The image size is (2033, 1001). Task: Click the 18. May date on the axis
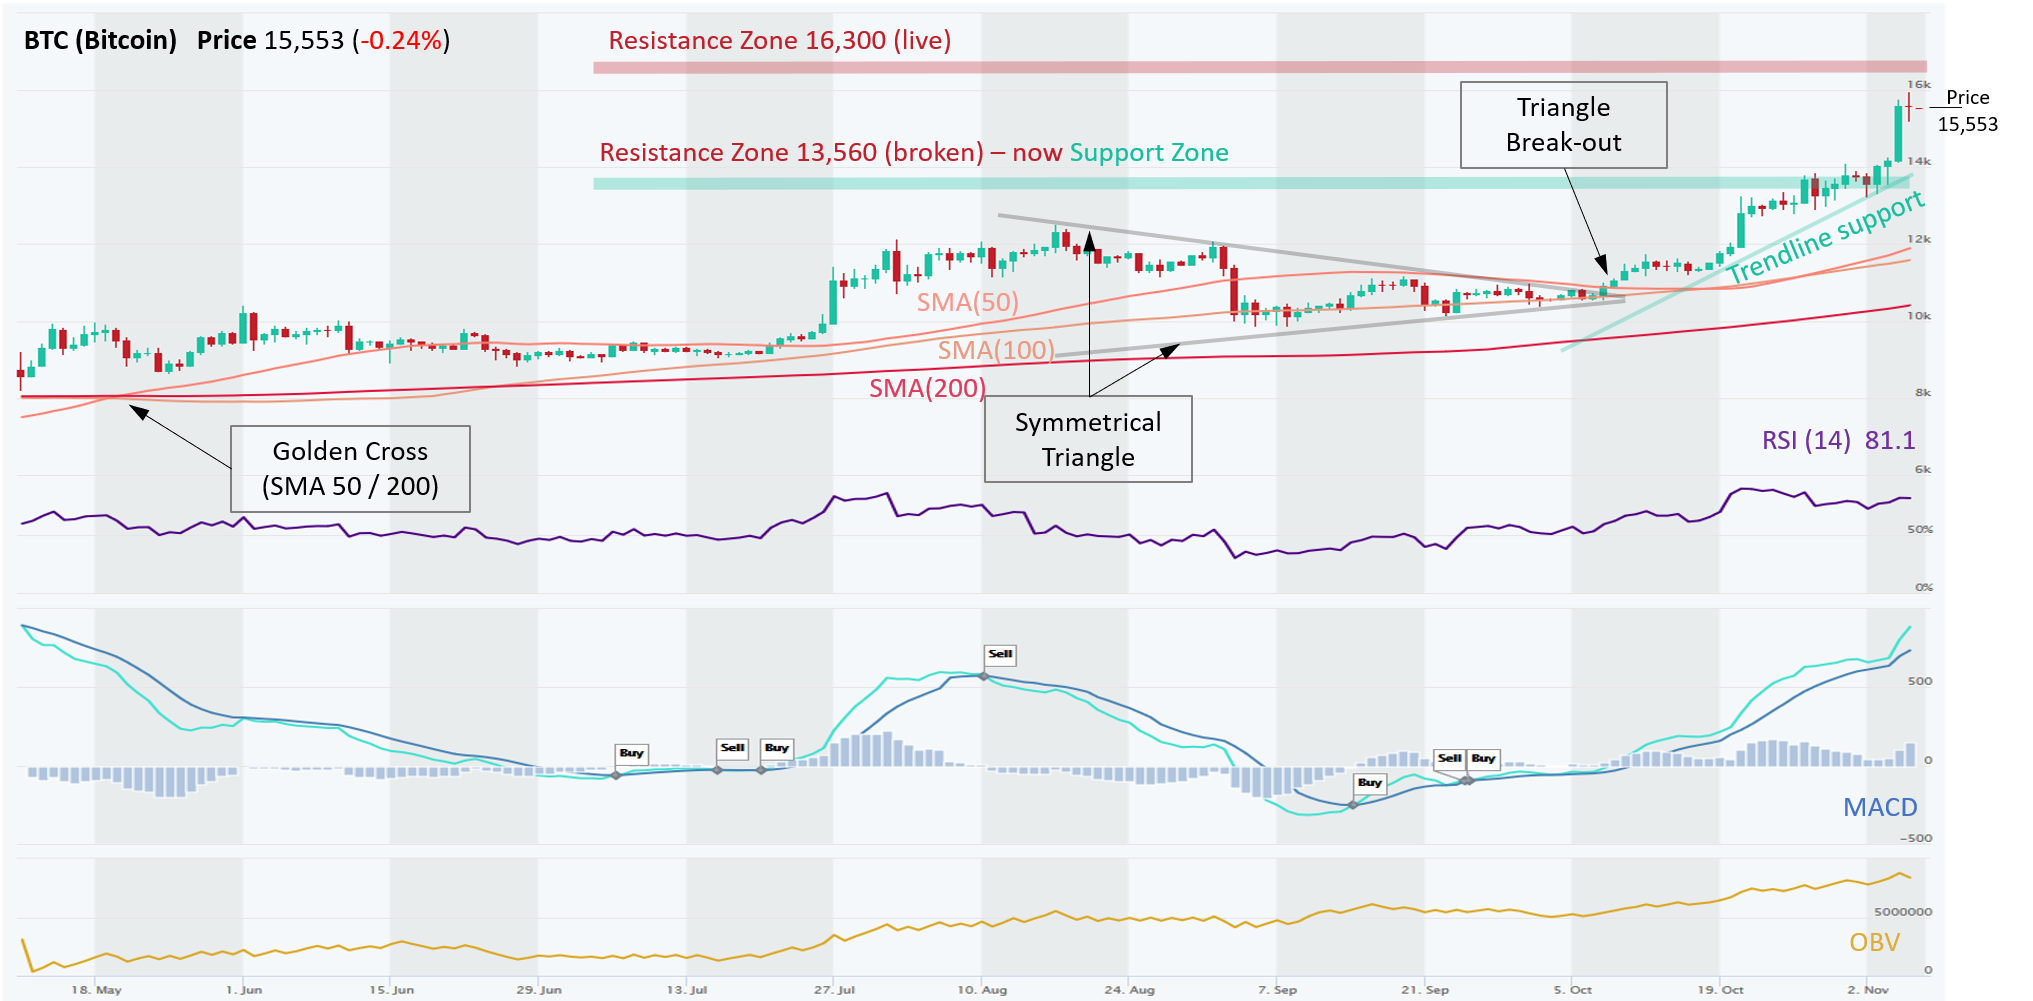pyautogui.click(x=96, y=989)
